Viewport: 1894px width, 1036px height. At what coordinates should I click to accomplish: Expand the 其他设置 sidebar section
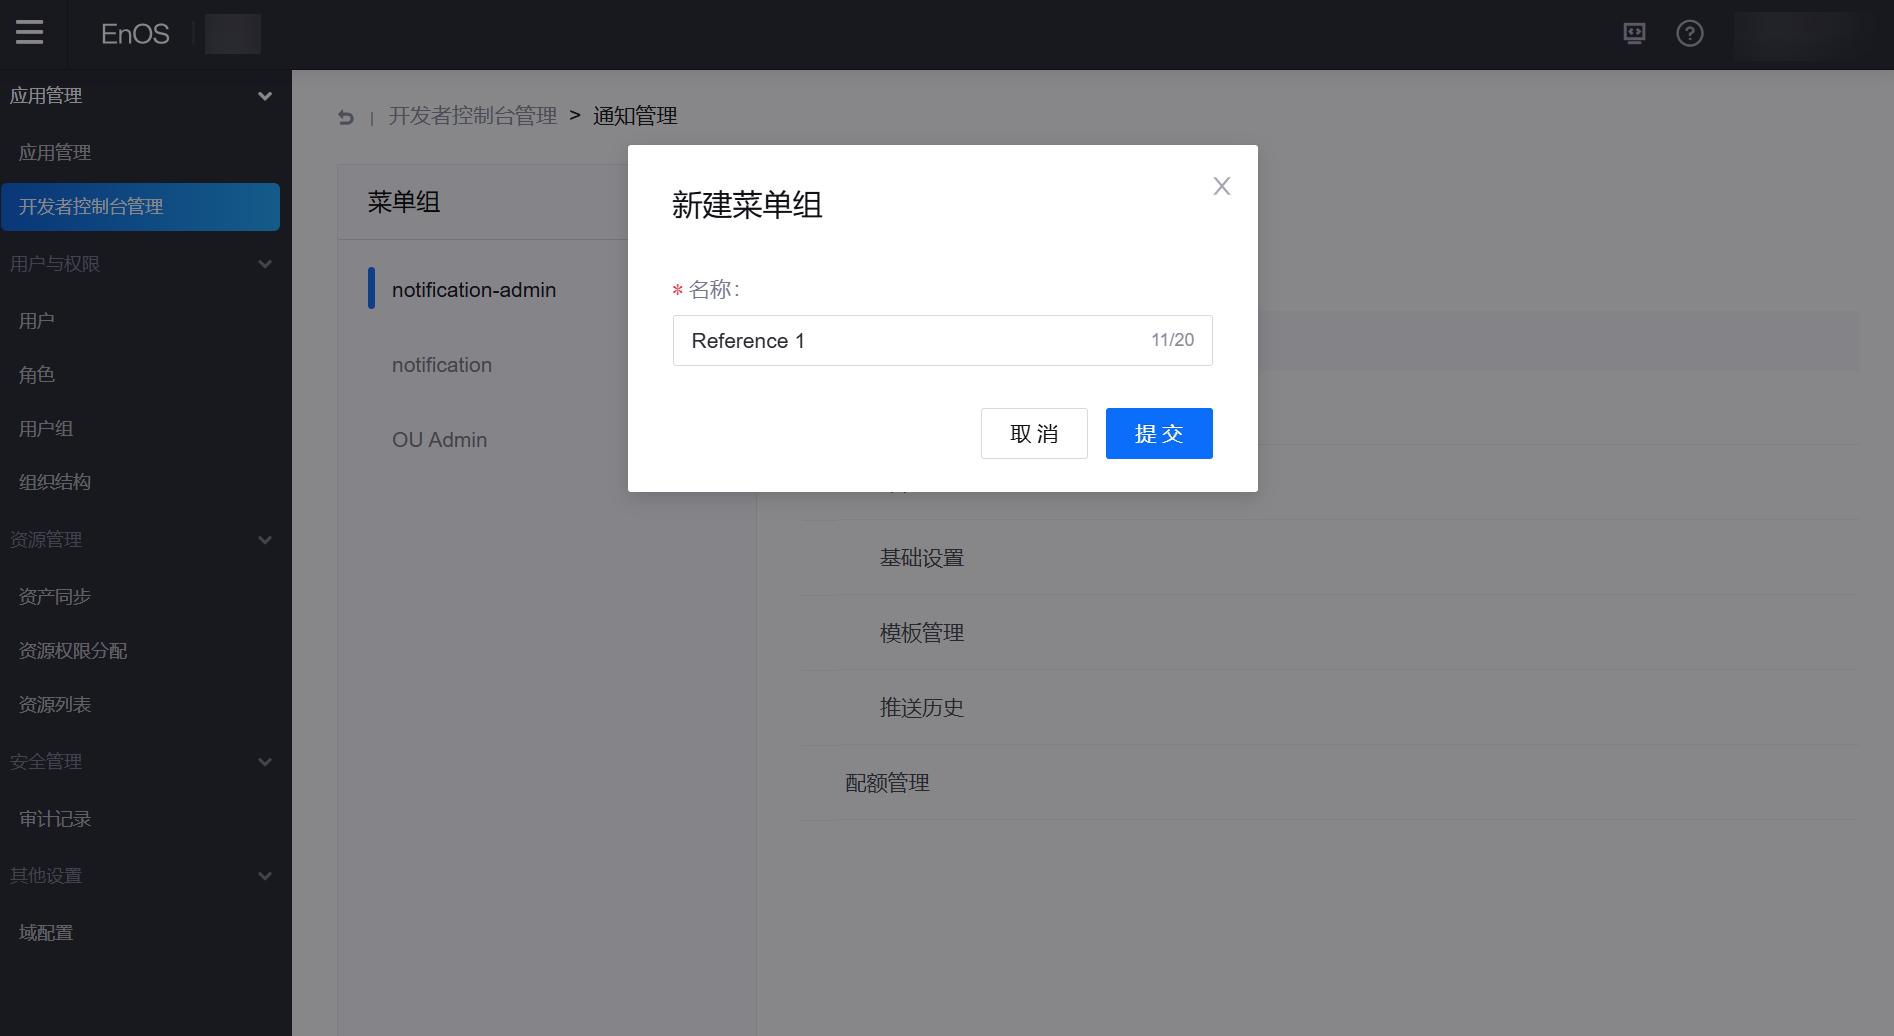[265, 875]
